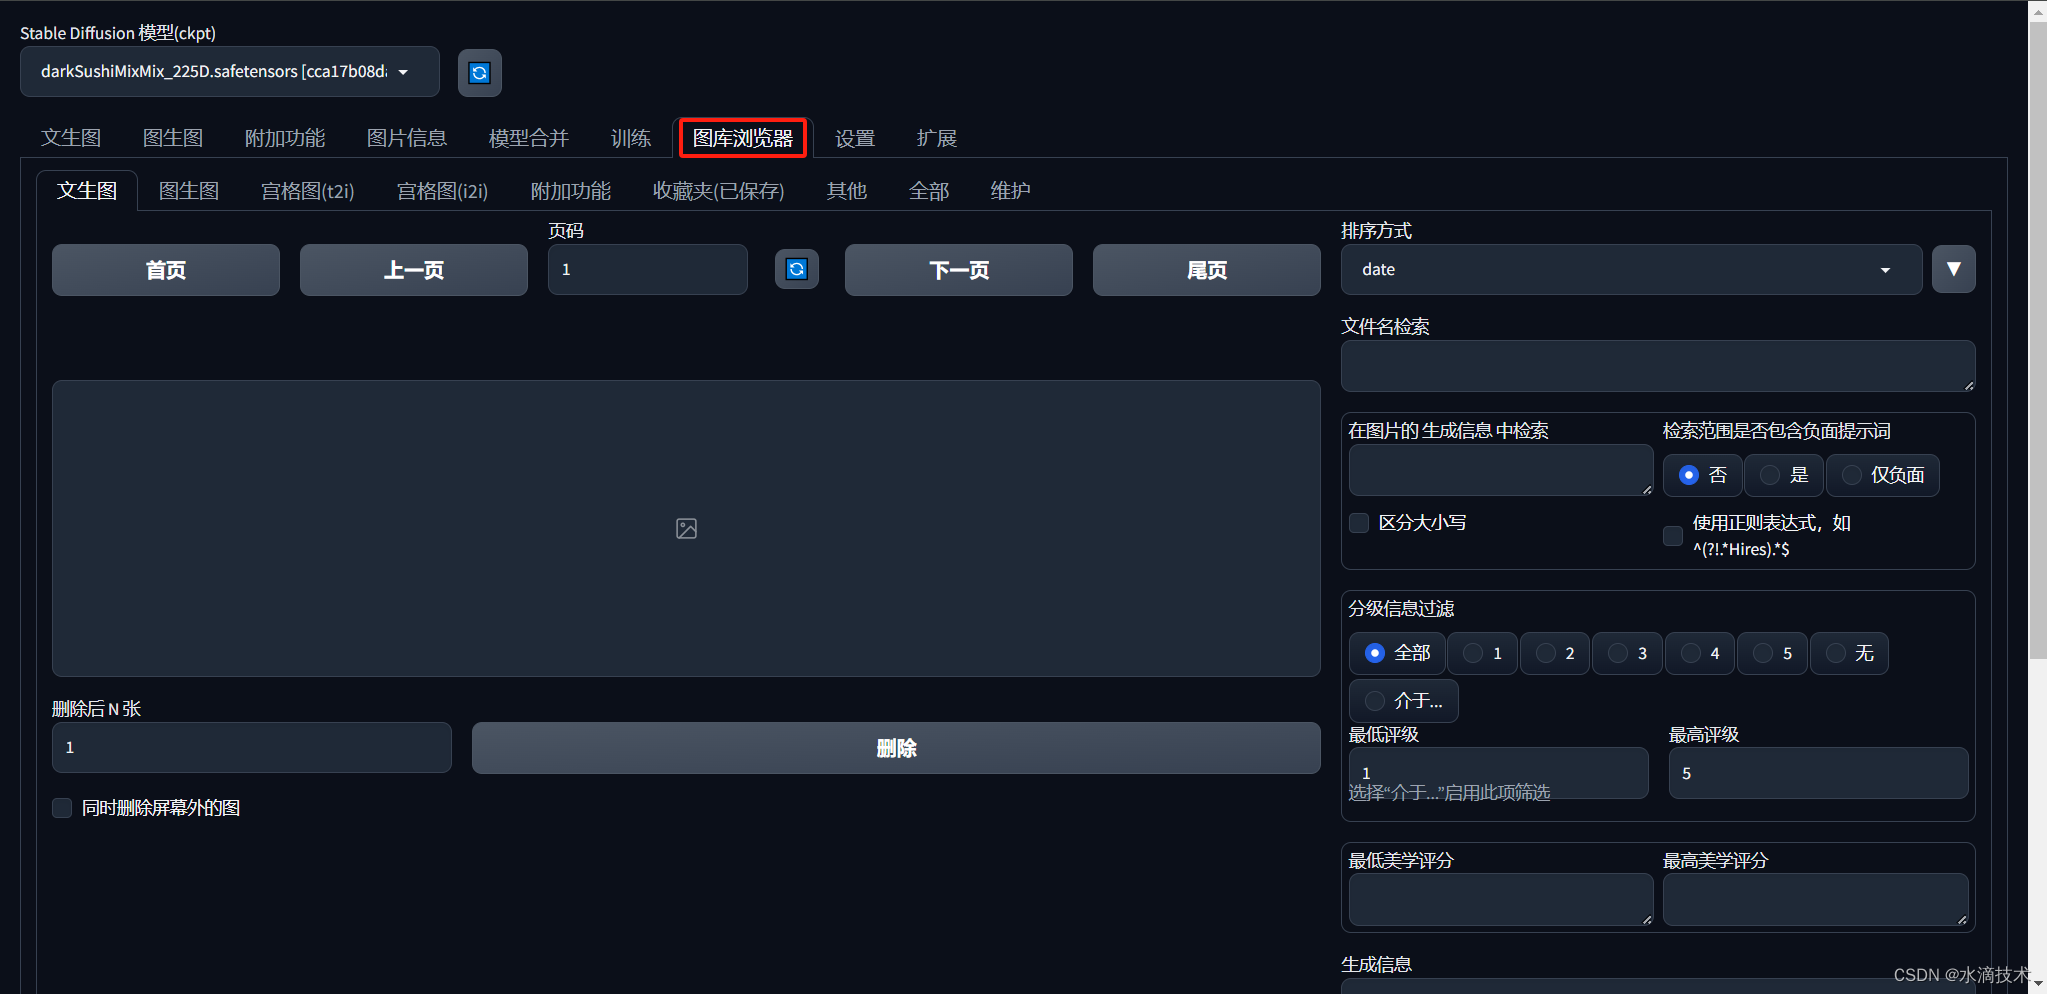Select 否 for negative prompt search scope
This screenshot has width=2047, height=994.
(1703, 475)
